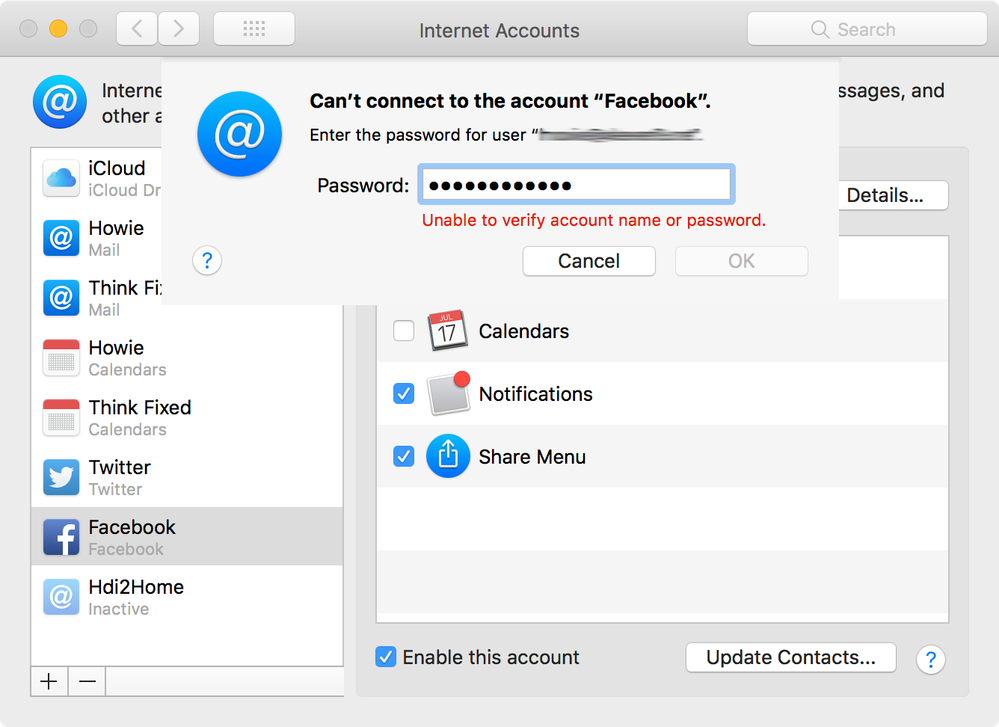Click the Back navigation arrow
The image size is (999, 727).
pyautogui.click(x=137, y=29)
